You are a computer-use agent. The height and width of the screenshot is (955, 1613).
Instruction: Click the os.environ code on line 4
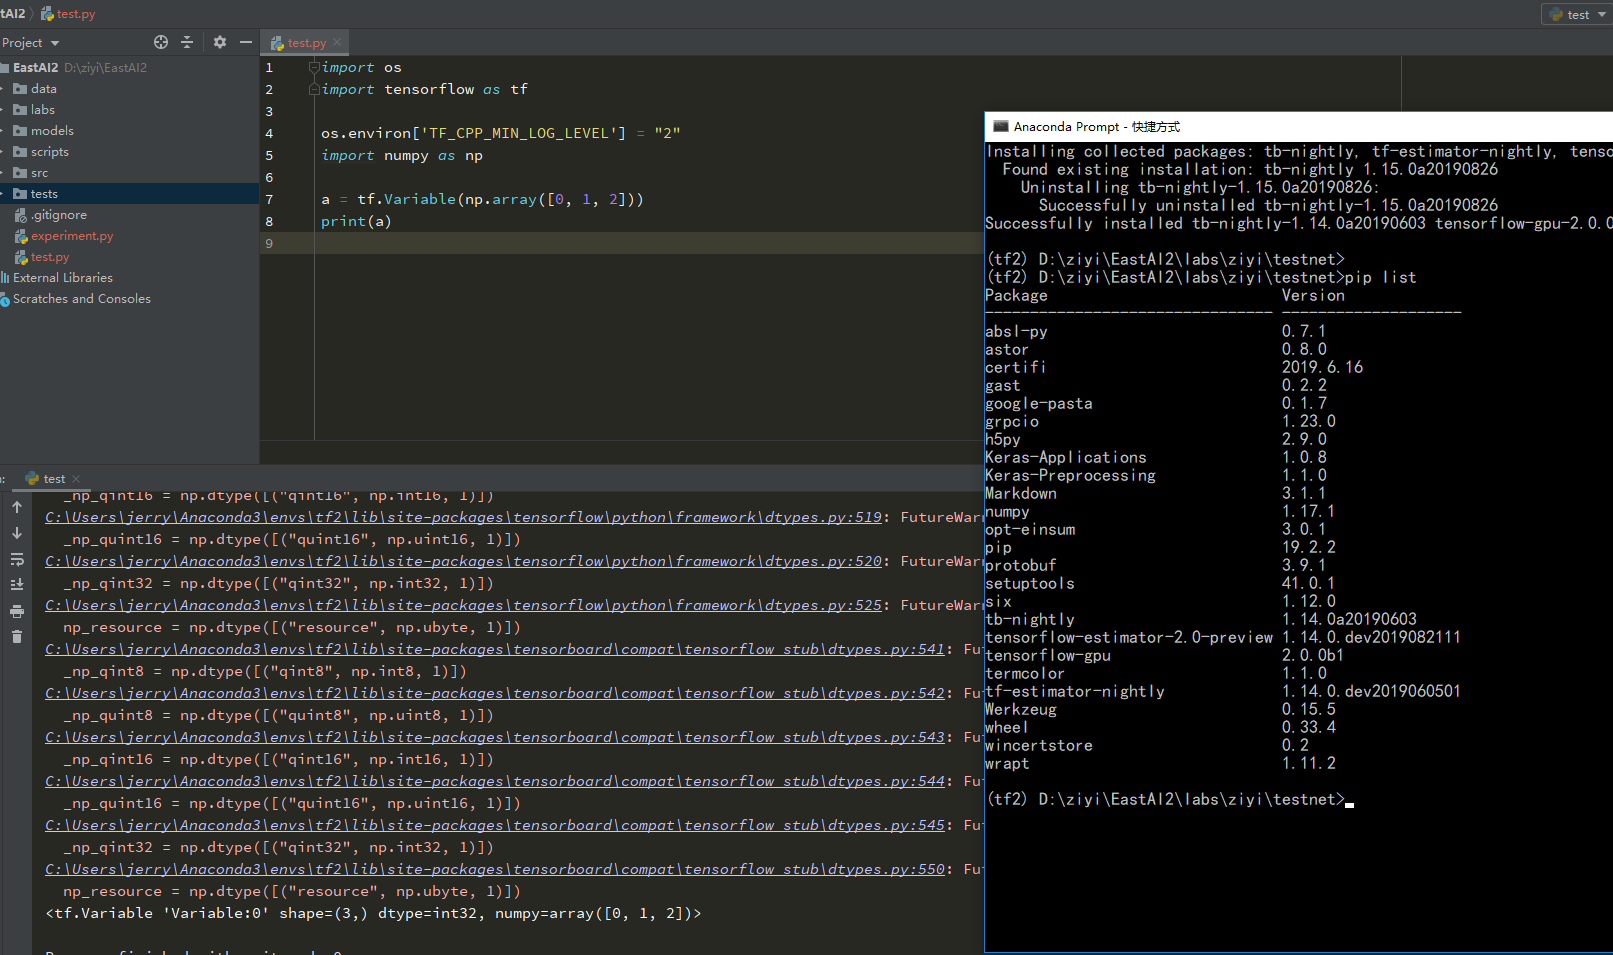pyautogui.click(x=500, y=133)
